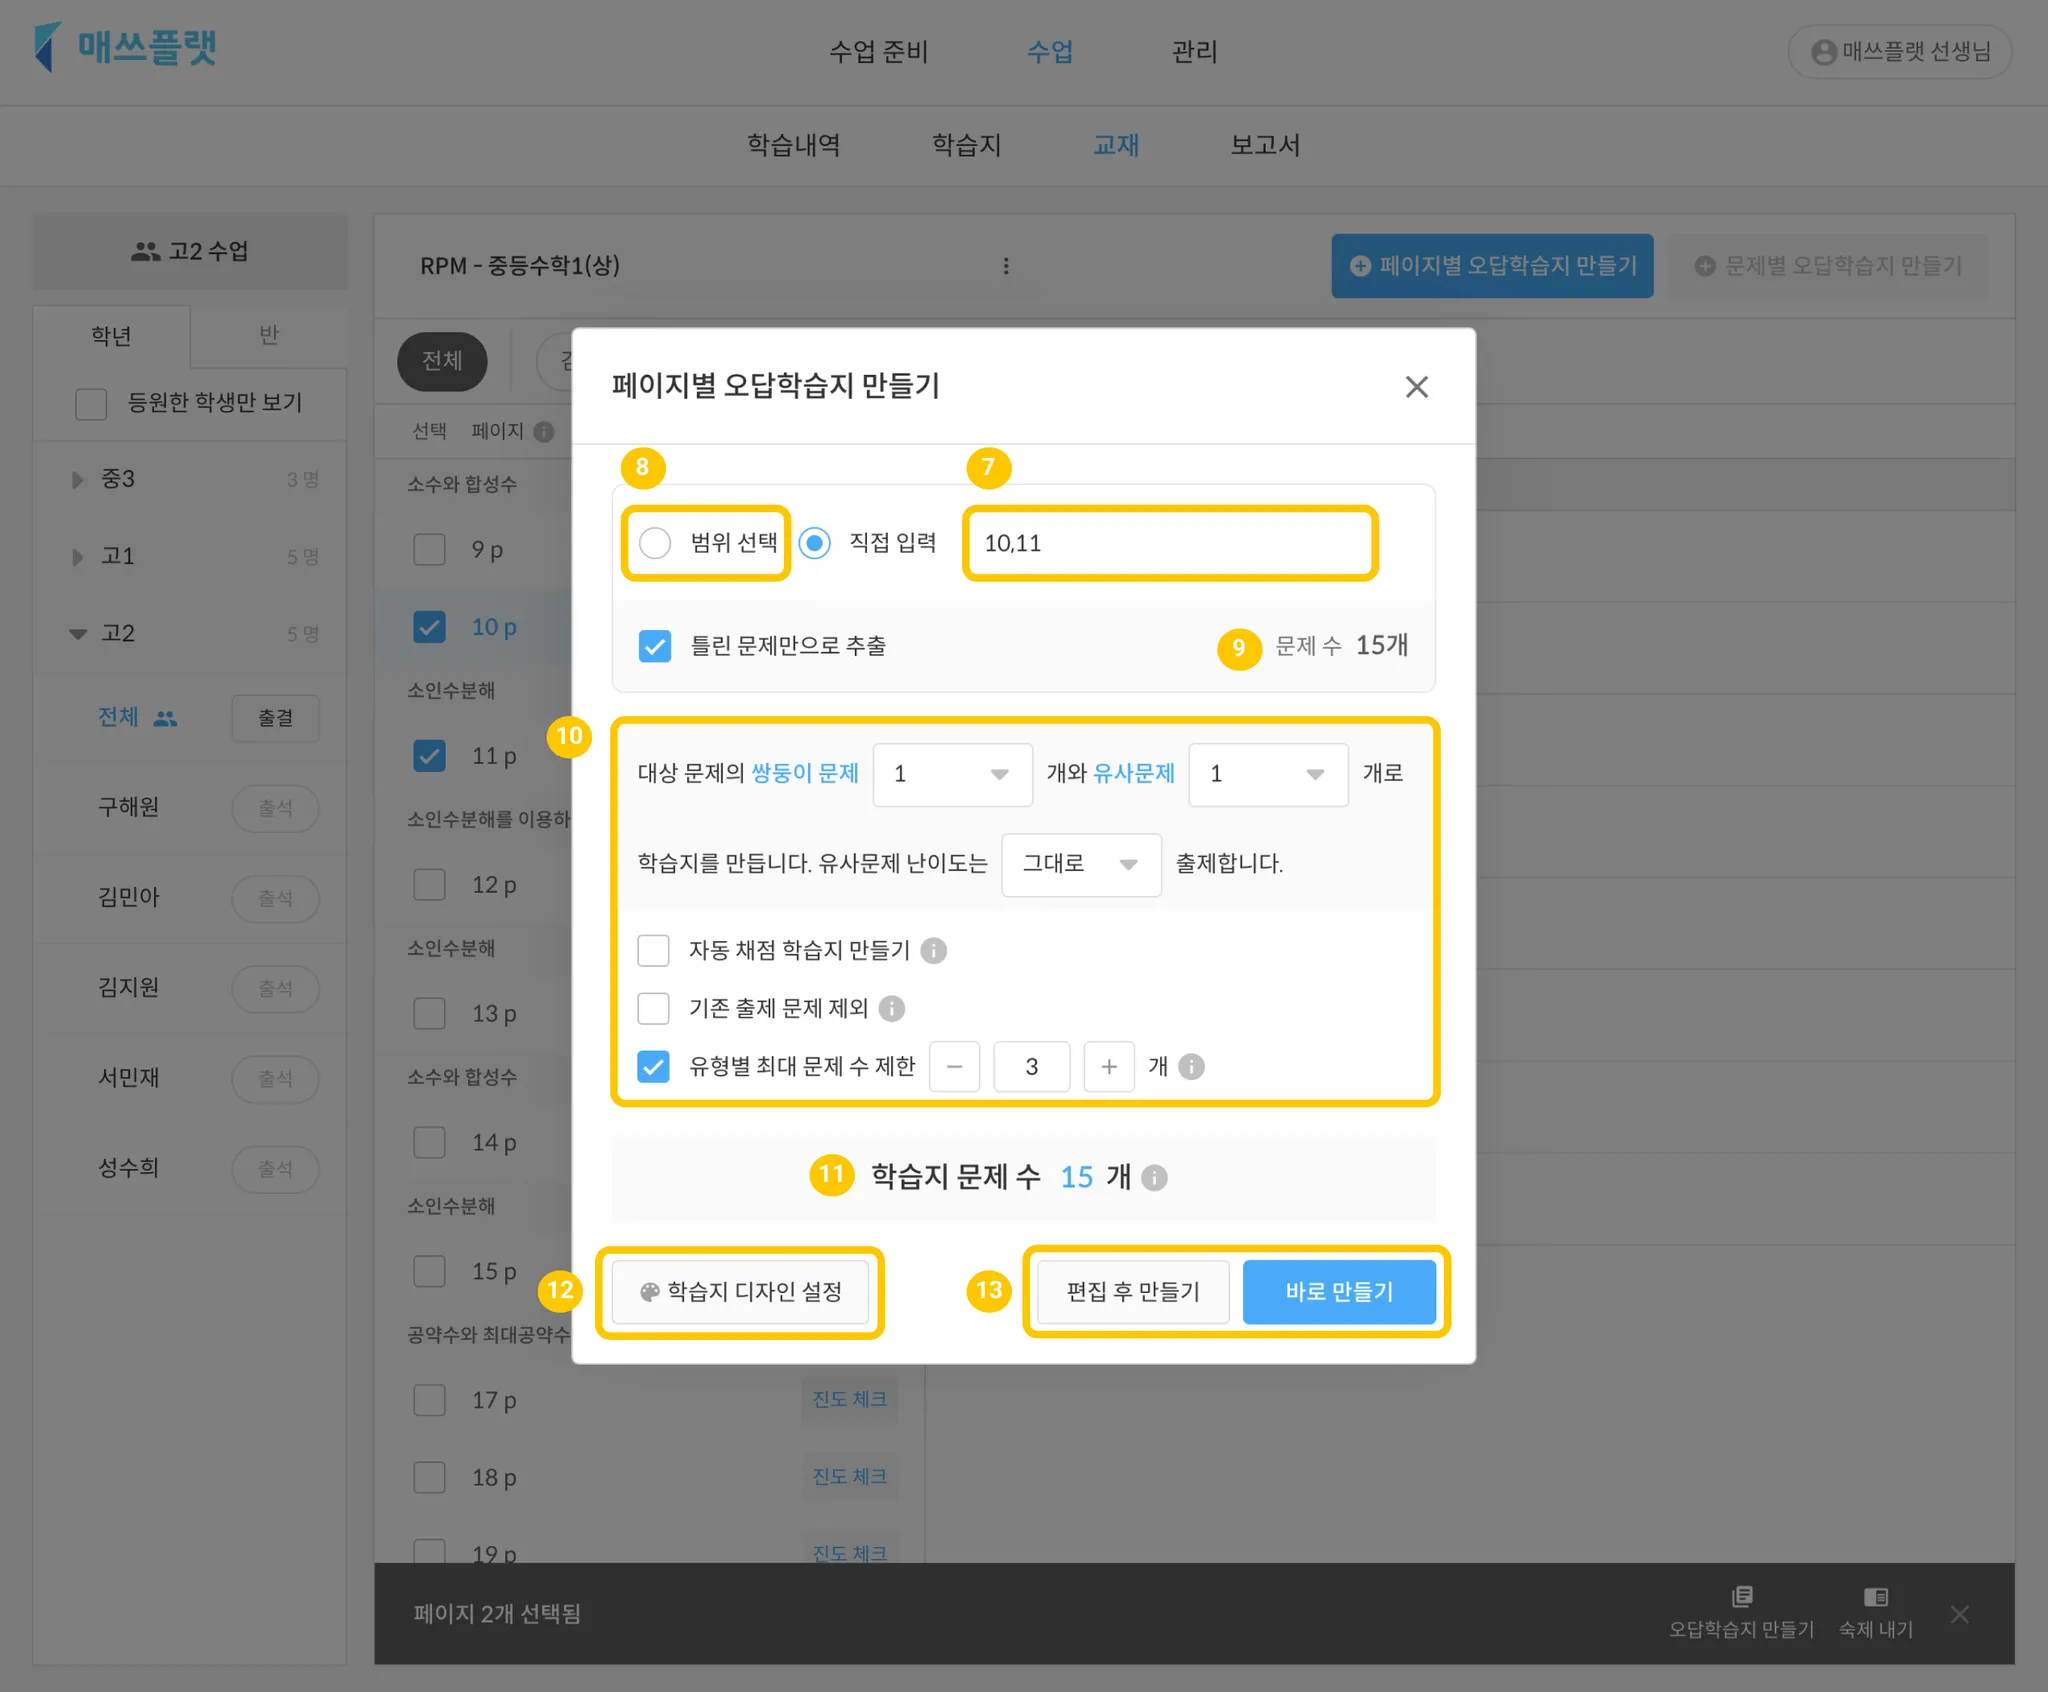Select the 범위 선택 radio button
Screen dimensions: 2048x1692
655,543
